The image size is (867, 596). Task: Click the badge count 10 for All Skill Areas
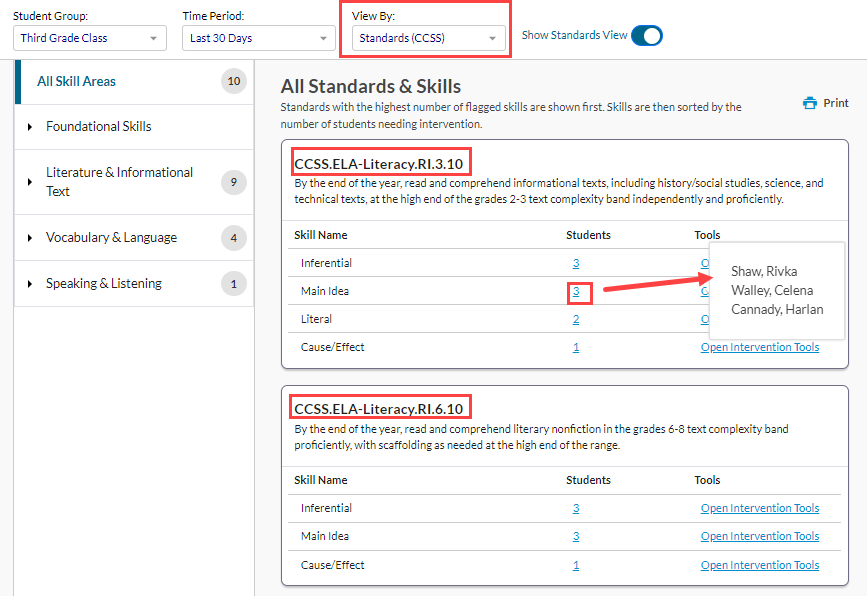pyautogui.click(x=234, y=82)
